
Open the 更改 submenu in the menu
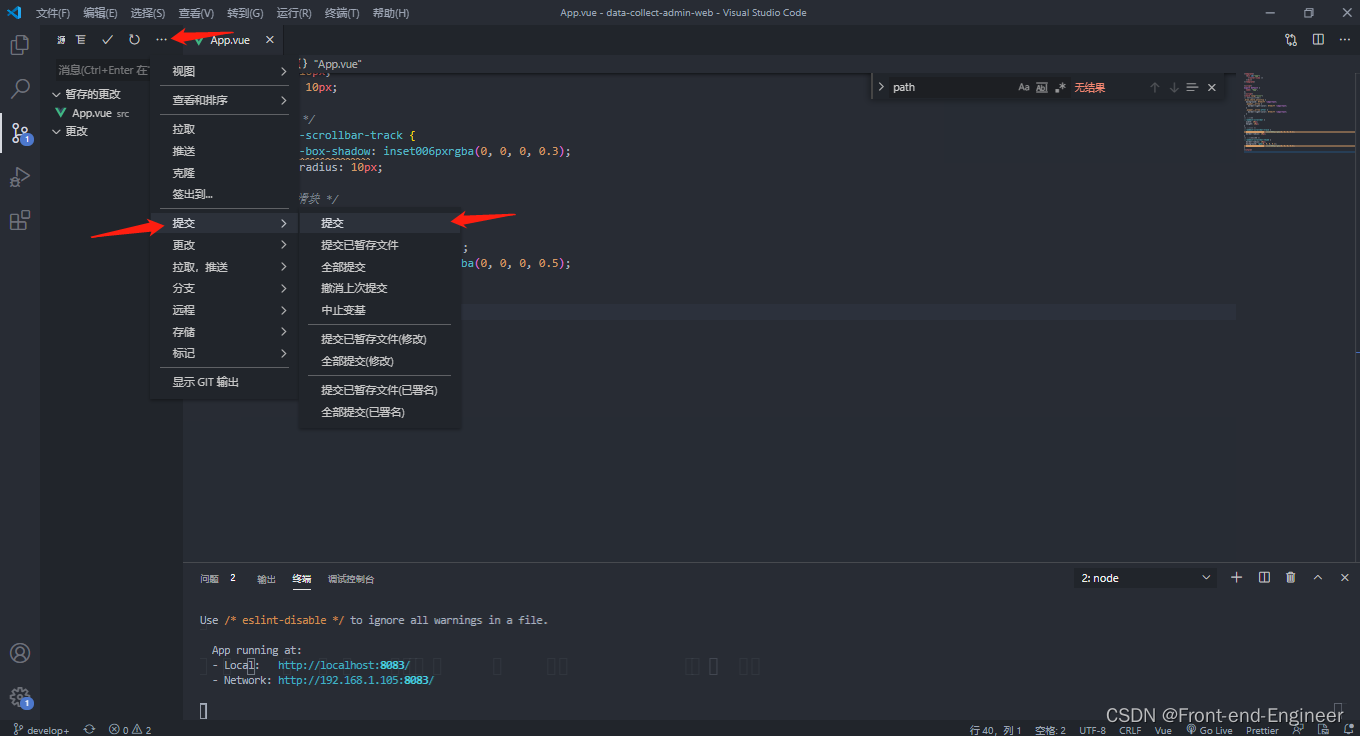224,245
